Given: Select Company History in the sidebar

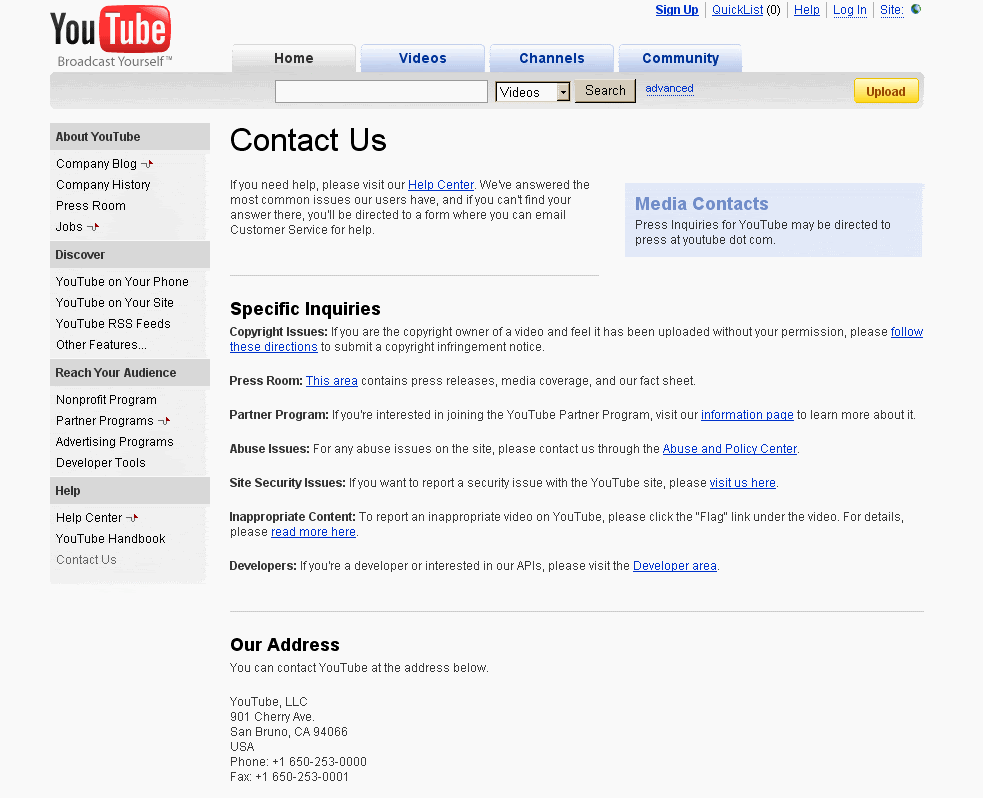Looking at the screenshot, I should pyautogui.click(x=103, y=185).
